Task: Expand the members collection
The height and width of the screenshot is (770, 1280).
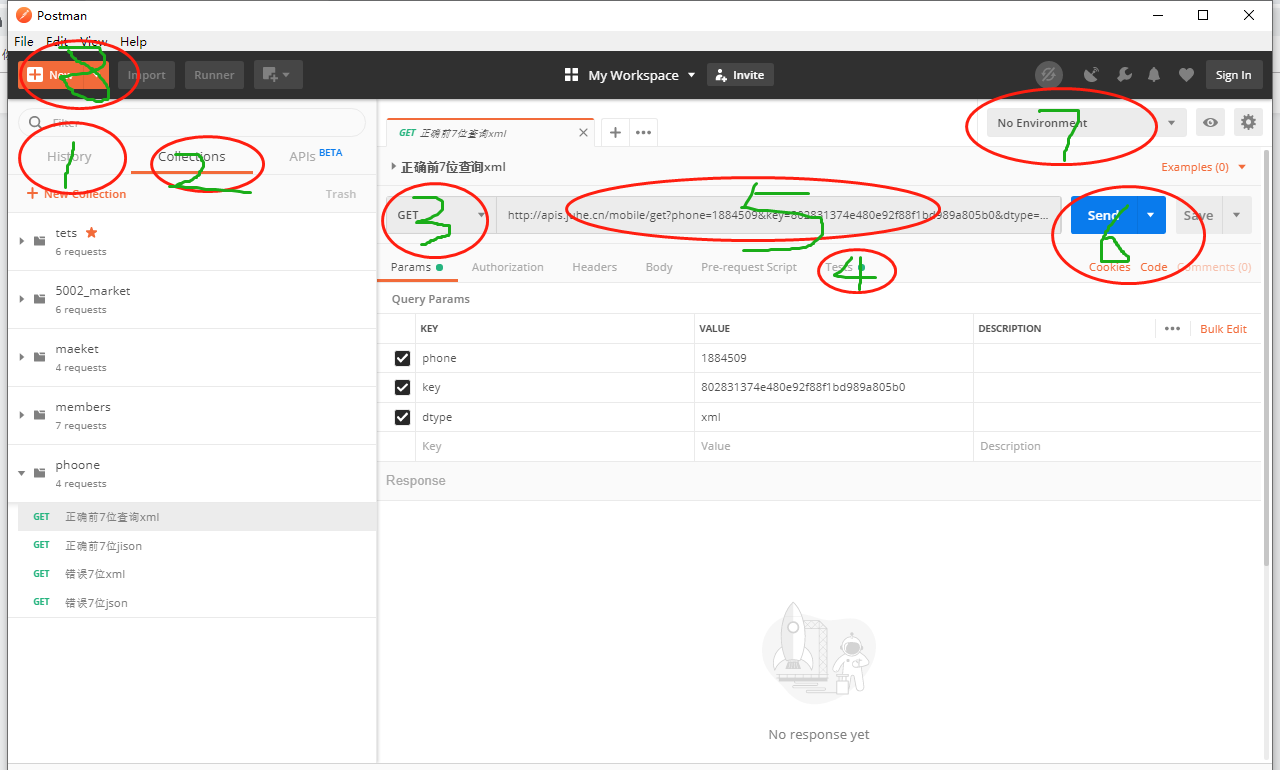Action: (22, 415)
